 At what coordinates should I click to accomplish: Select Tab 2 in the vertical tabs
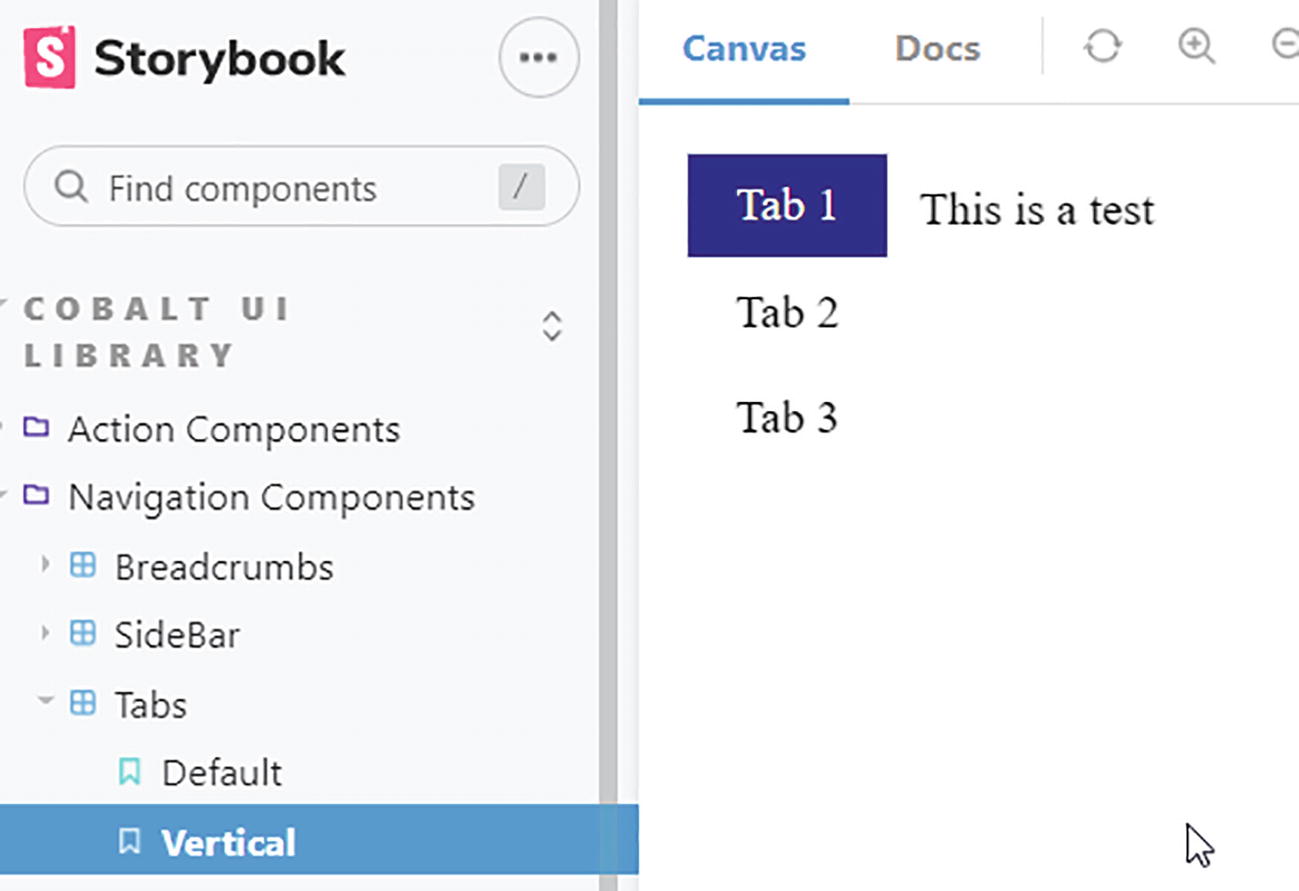(x=787, y=313)
